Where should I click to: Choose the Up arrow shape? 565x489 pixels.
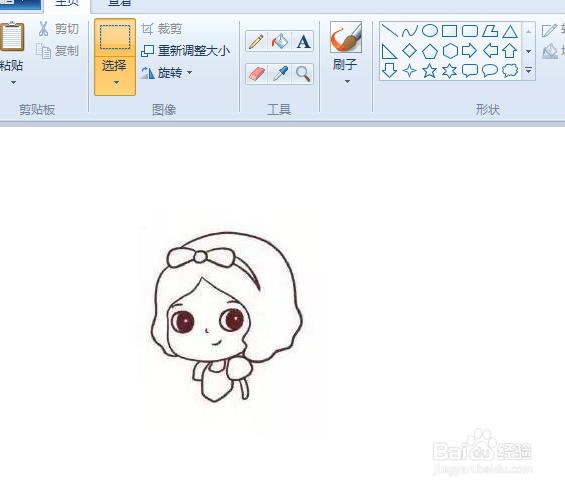[x=510, y=51]
